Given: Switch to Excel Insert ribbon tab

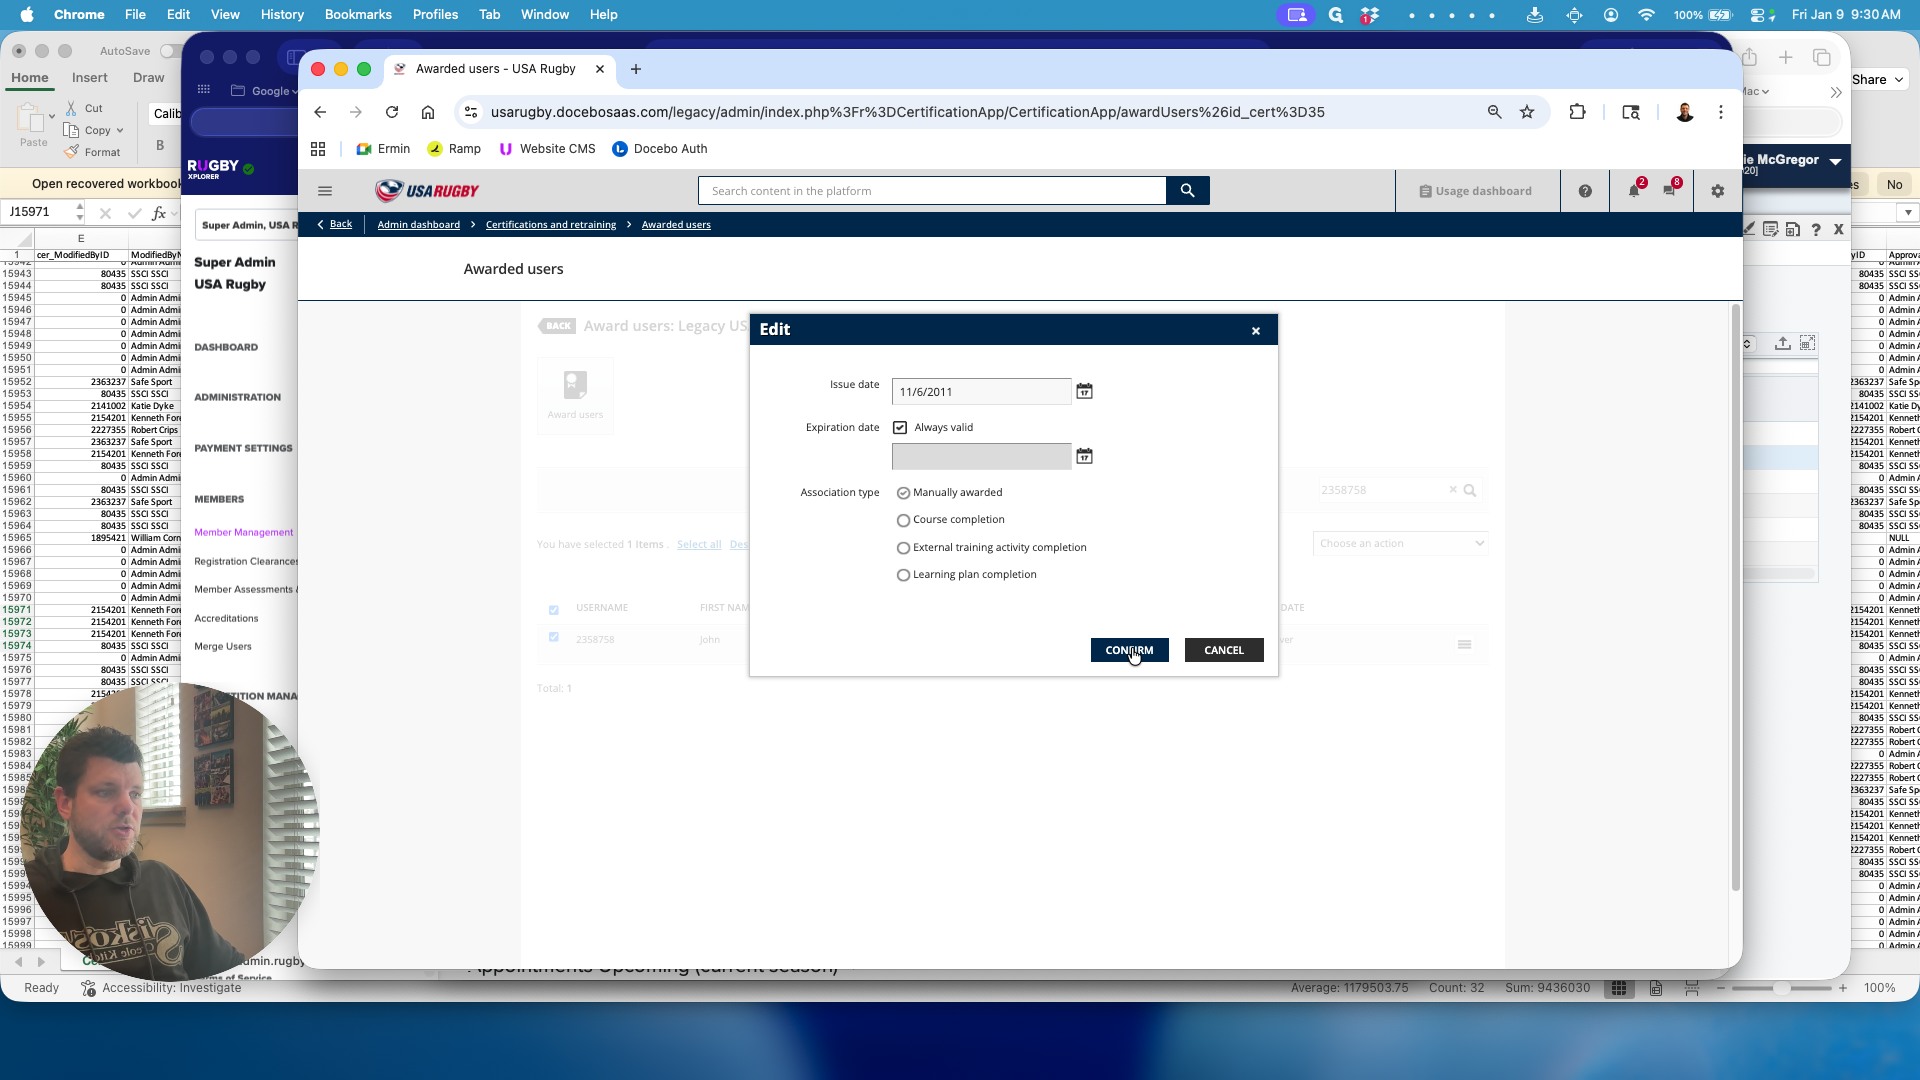Looking at the screenshot, I should point(89,78).
